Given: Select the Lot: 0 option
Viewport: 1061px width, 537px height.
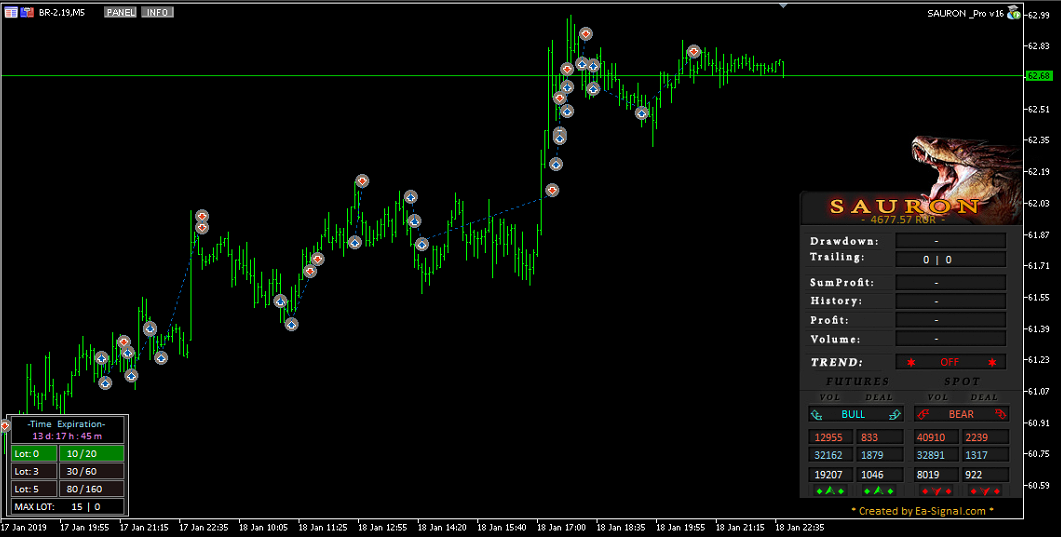Looking at the screenshot, I should (34, 453).
